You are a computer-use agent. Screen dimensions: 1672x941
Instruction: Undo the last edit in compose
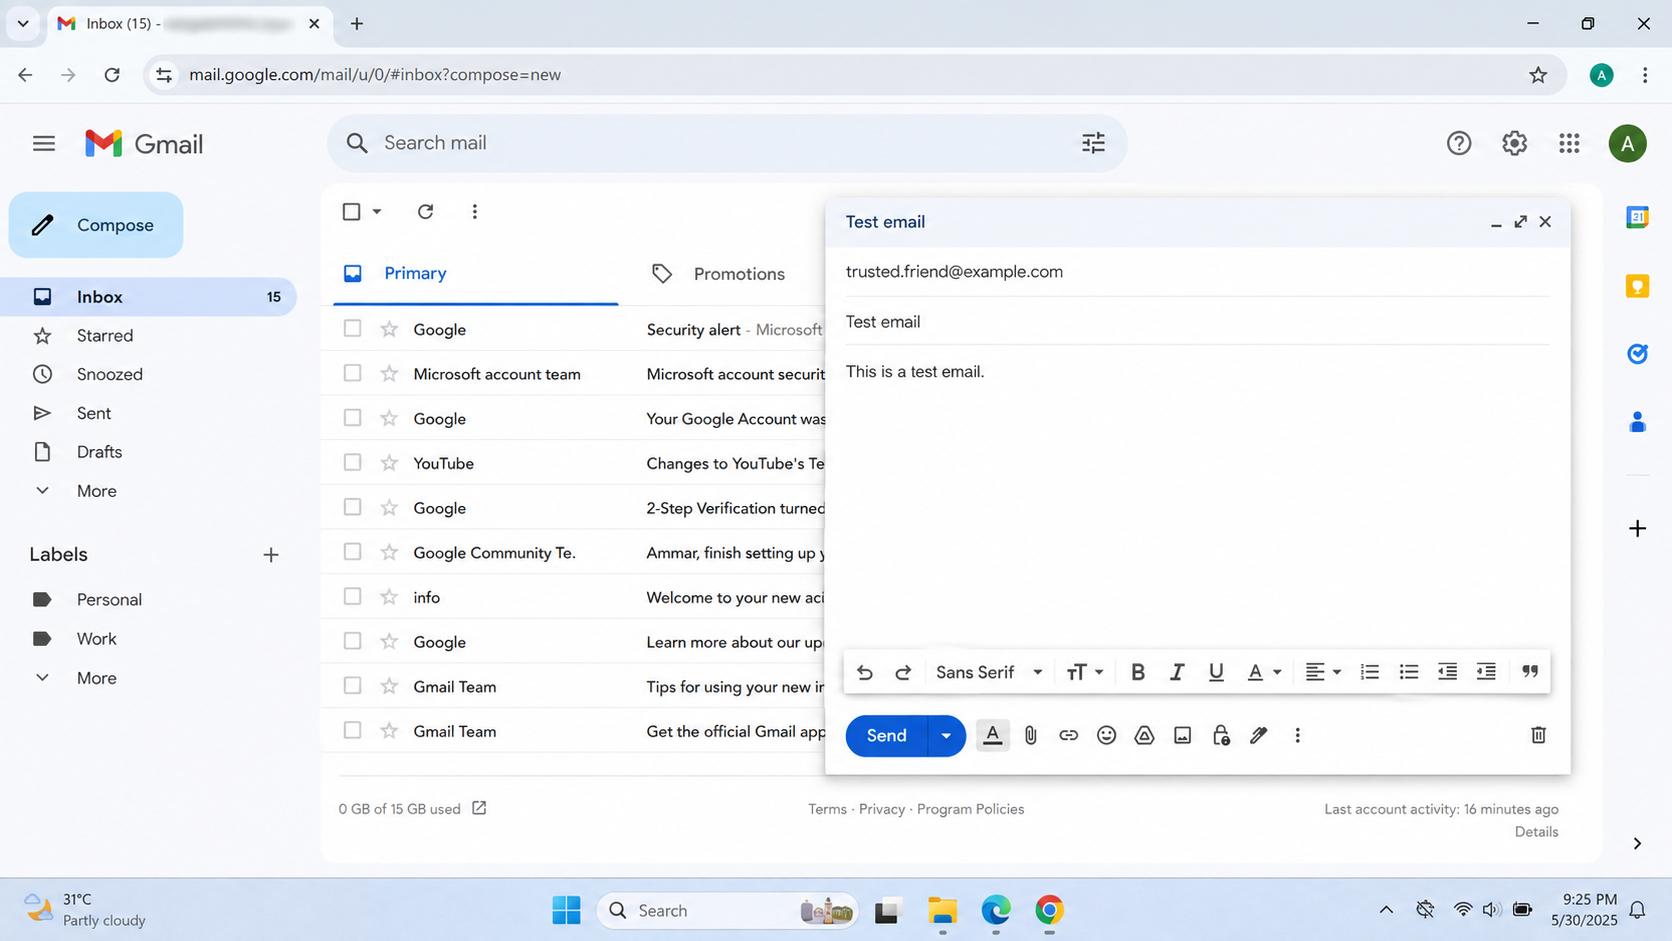(865, 672)
